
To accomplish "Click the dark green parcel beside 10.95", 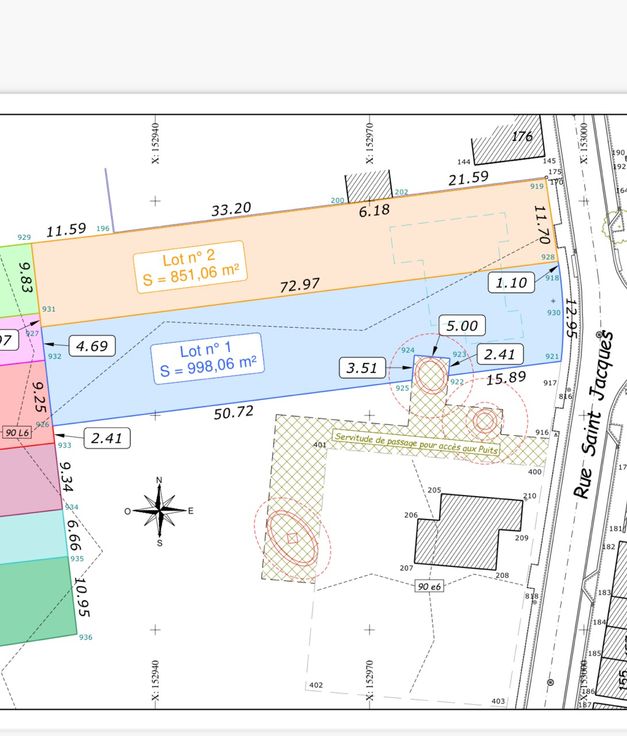I will 35,600.
